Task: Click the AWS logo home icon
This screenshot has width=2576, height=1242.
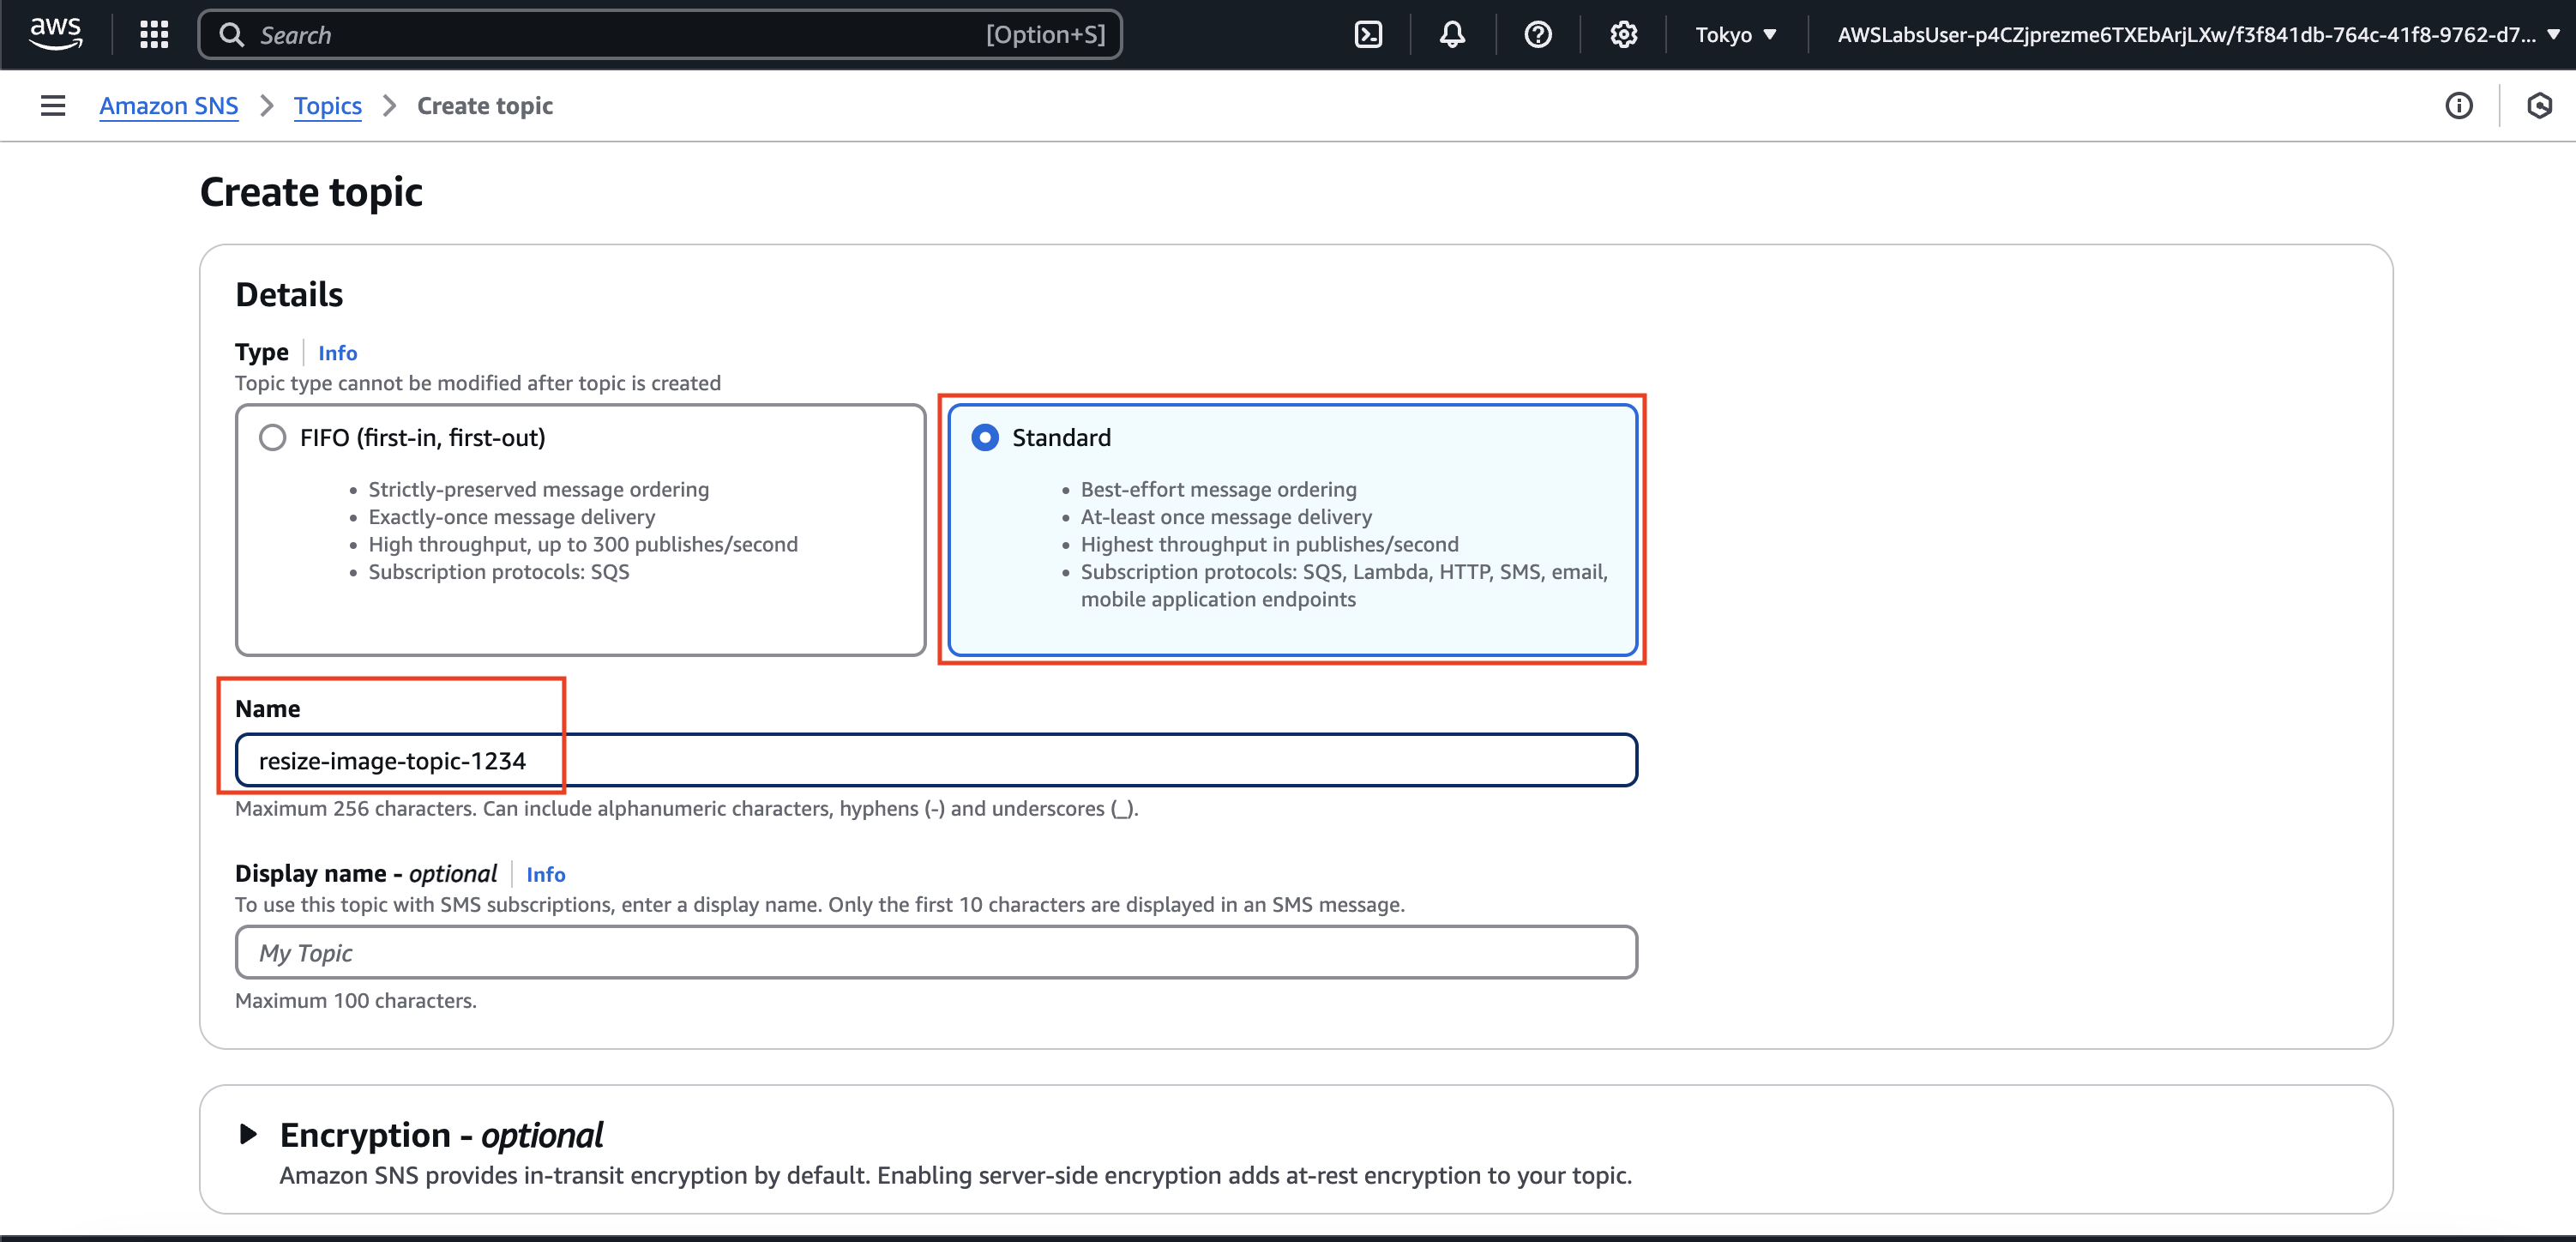Action: coord(55,34)
